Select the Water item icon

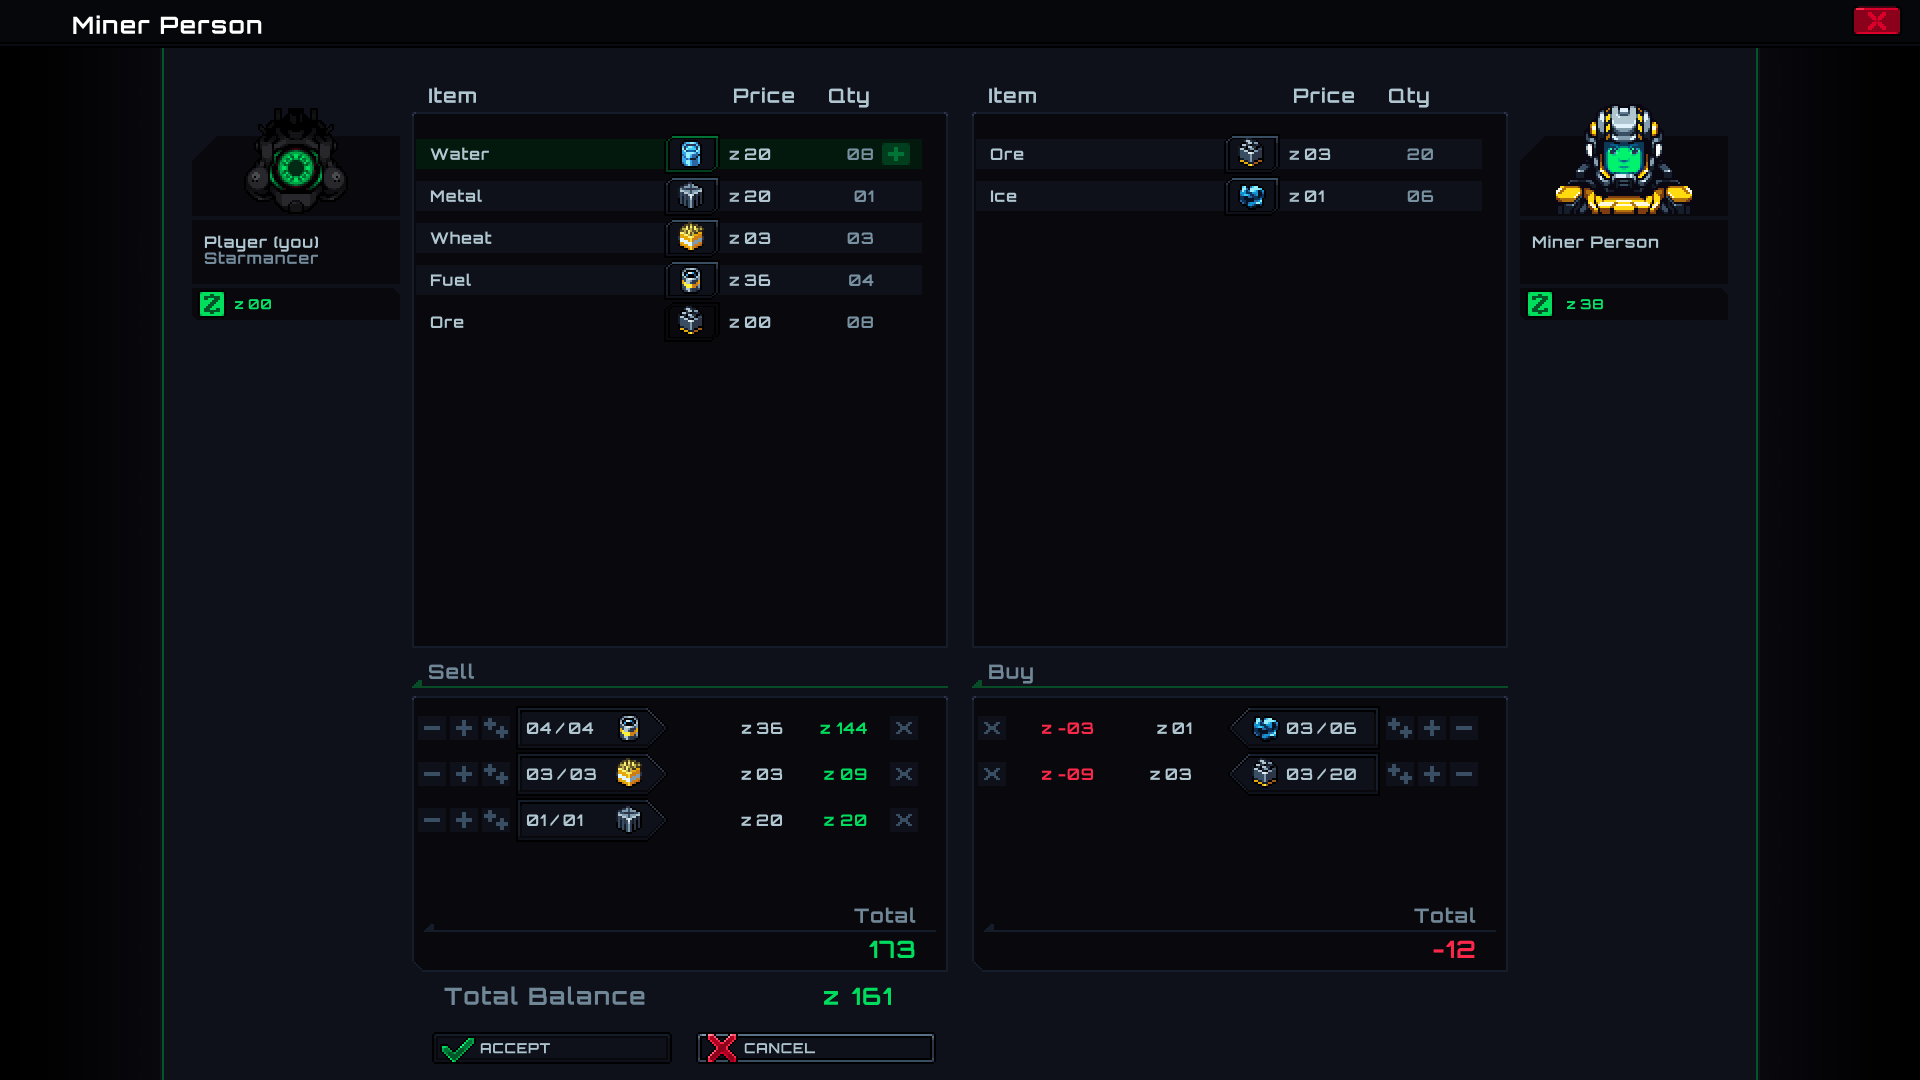pyautogui.click(x=691, y=154)
